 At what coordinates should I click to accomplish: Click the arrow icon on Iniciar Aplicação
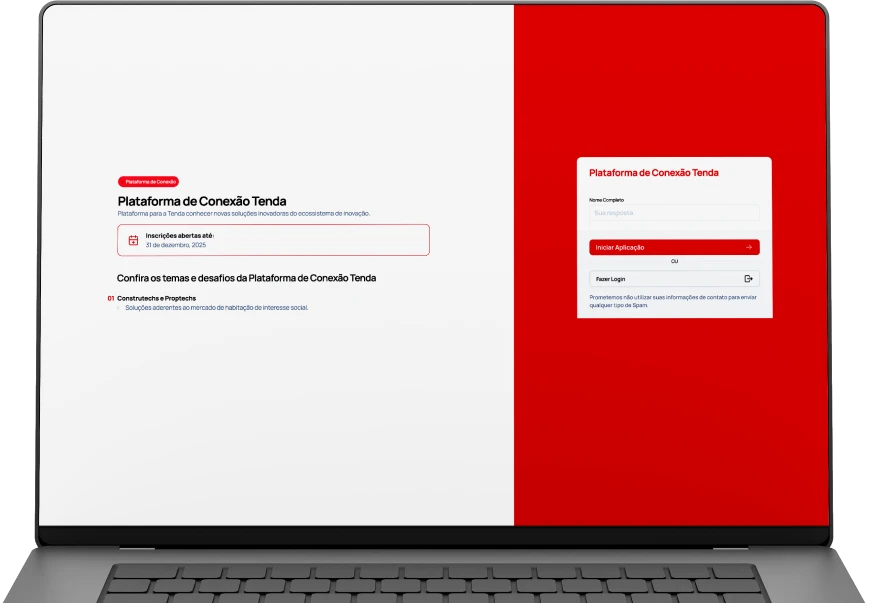(x=749, y=247)
